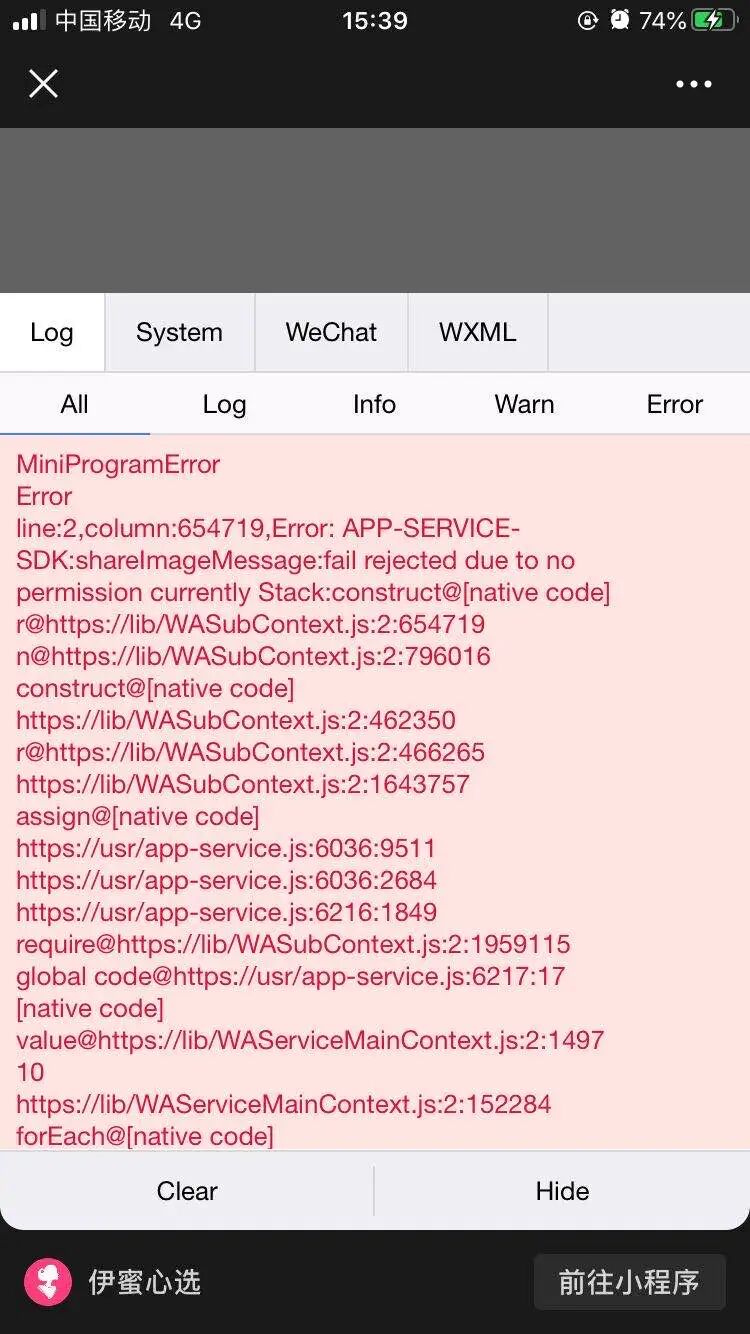
Task: Clear the console output
Action: click(x=187, y=1190)
